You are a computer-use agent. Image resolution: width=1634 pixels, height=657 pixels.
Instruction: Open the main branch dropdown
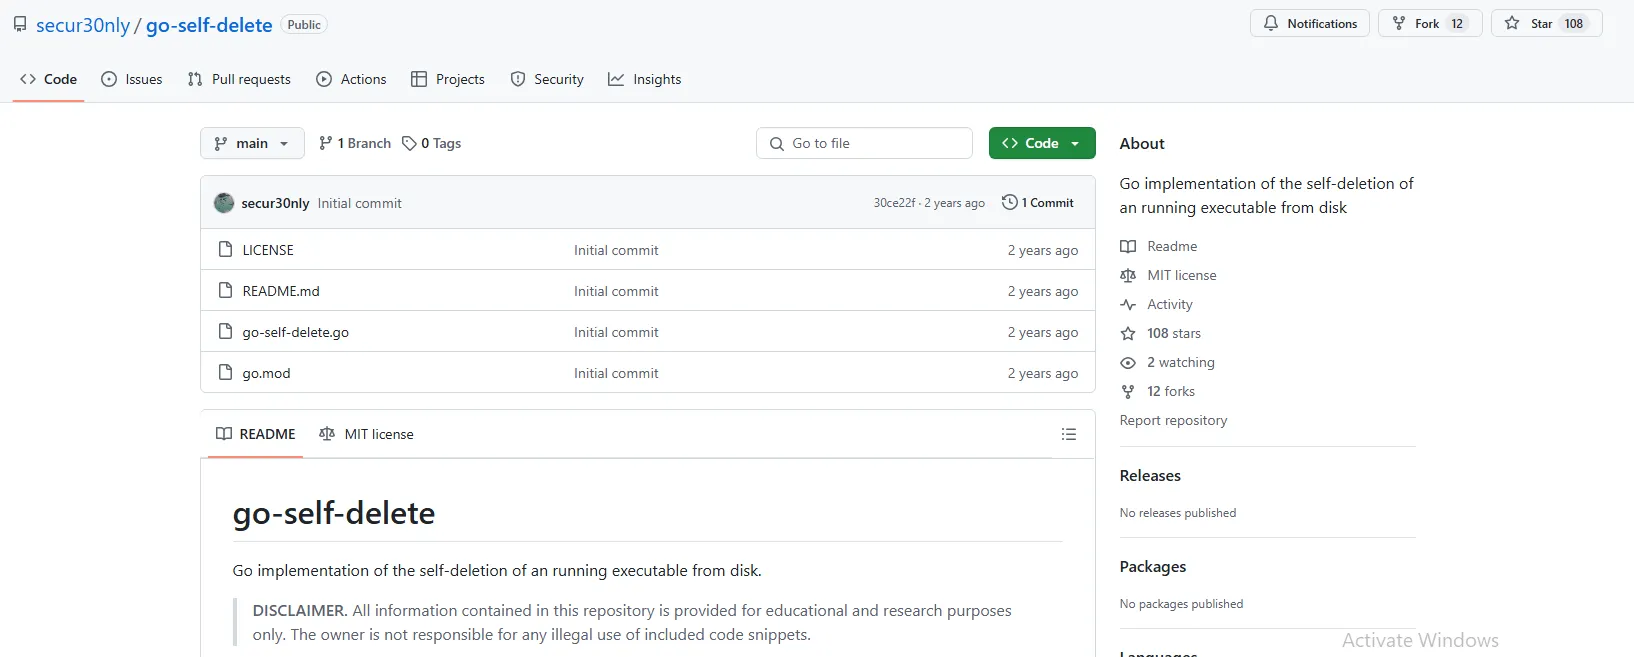pyautogui.click(x=252, y=143)
